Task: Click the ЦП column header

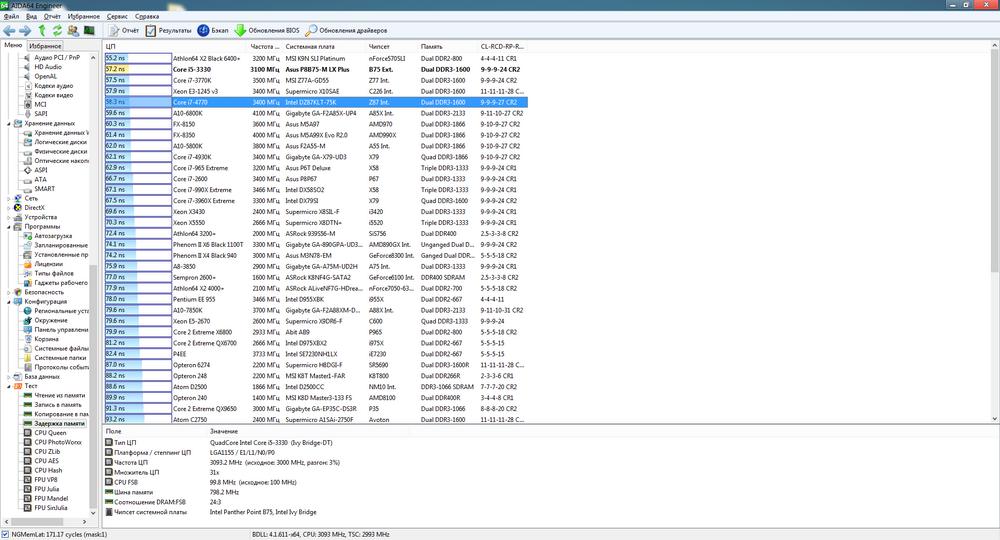Action: (175, 47)
